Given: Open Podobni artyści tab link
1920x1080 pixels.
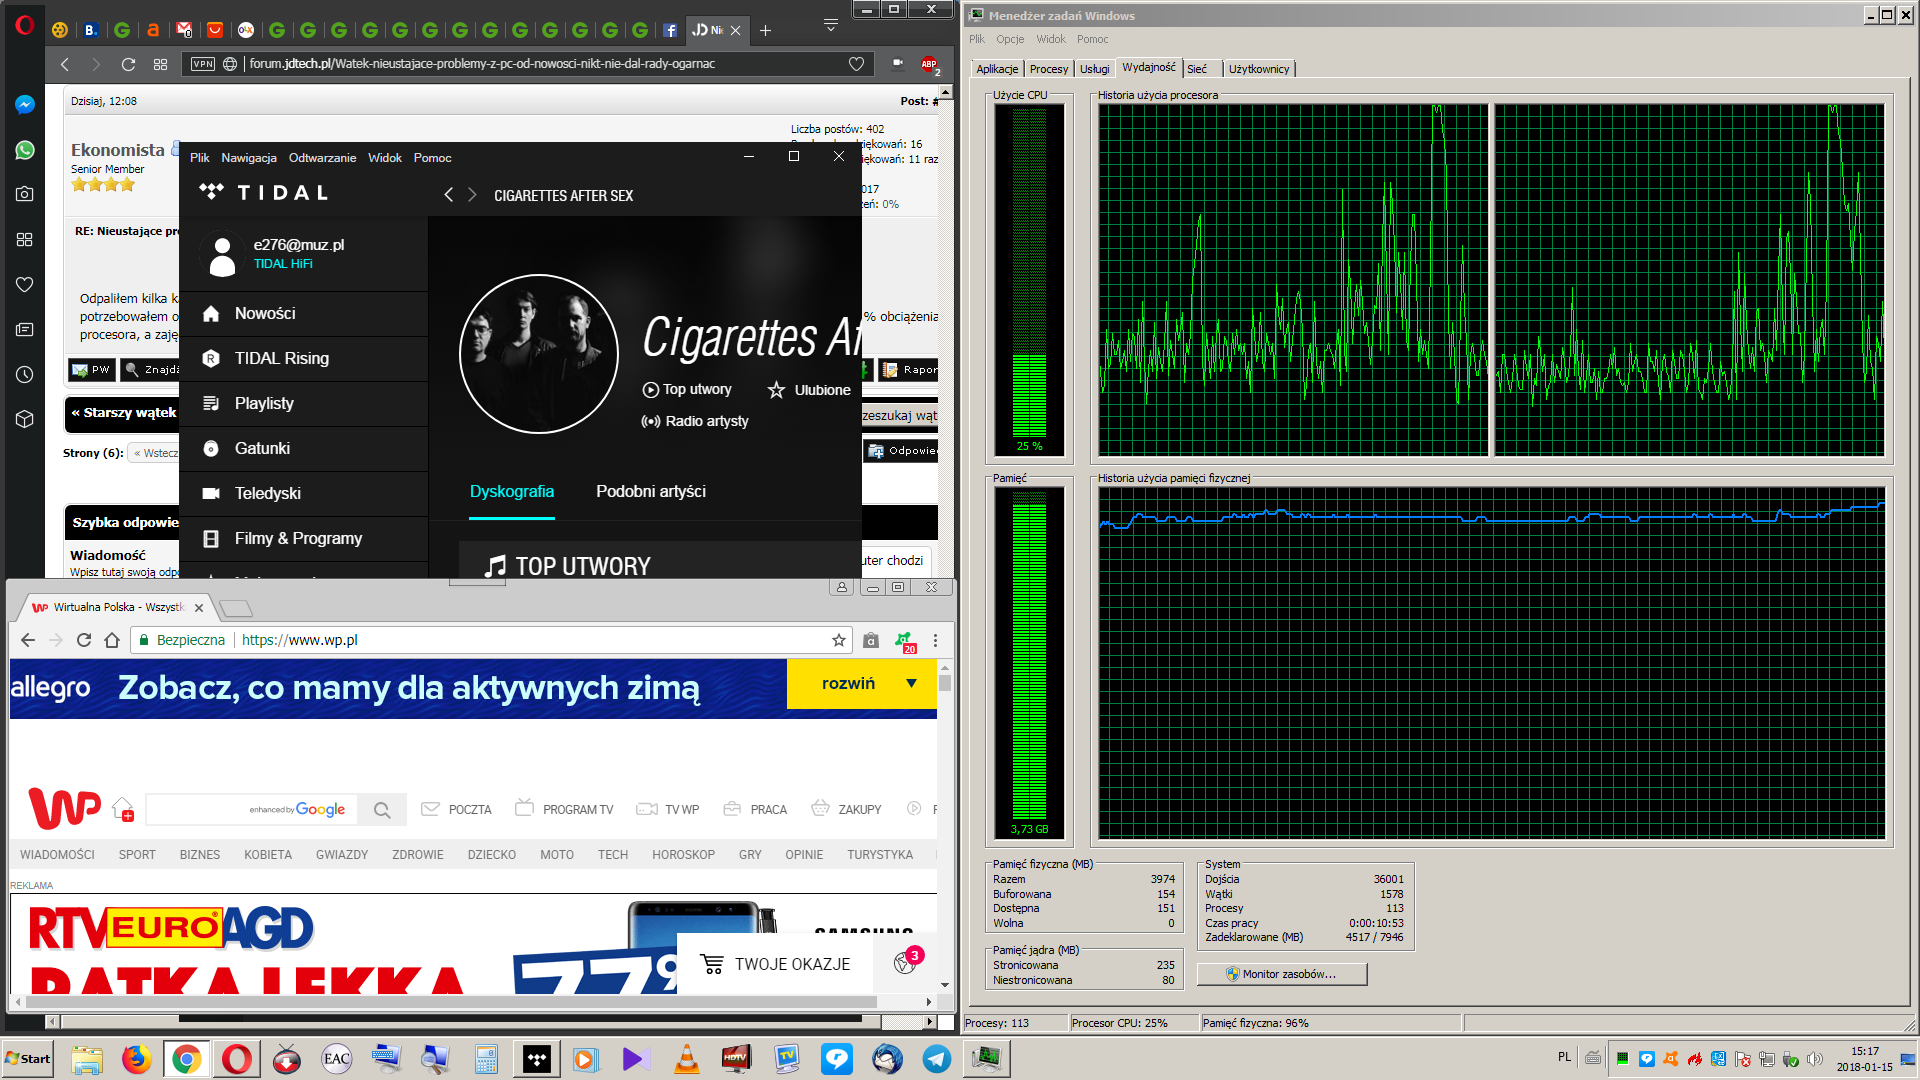Looking at the screenshot, I should point(650,491).
